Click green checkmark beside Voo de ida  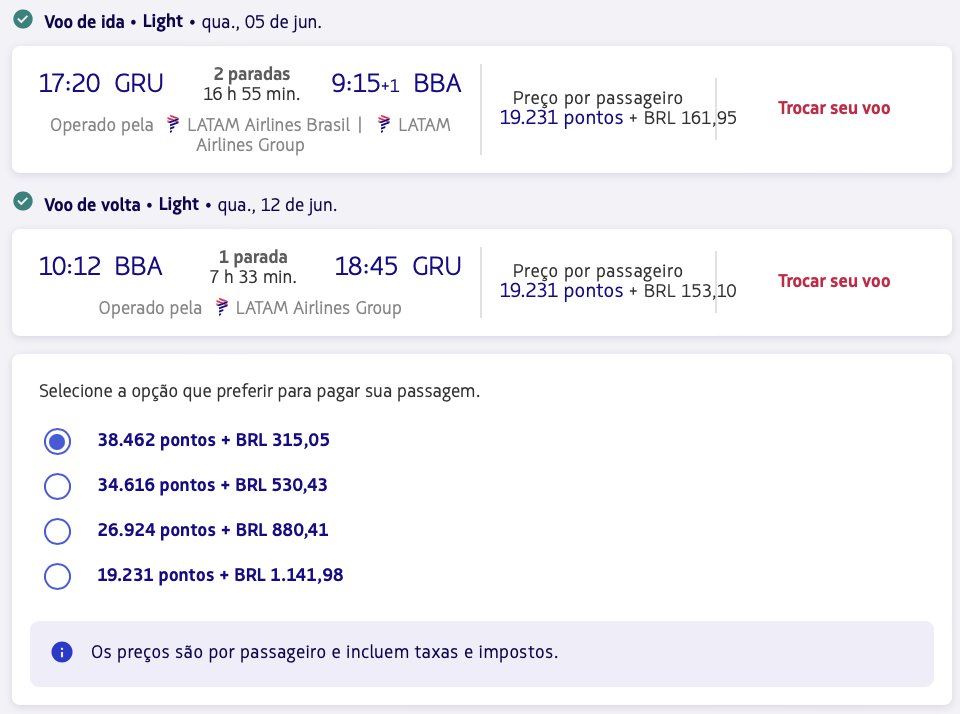(23, 20)
